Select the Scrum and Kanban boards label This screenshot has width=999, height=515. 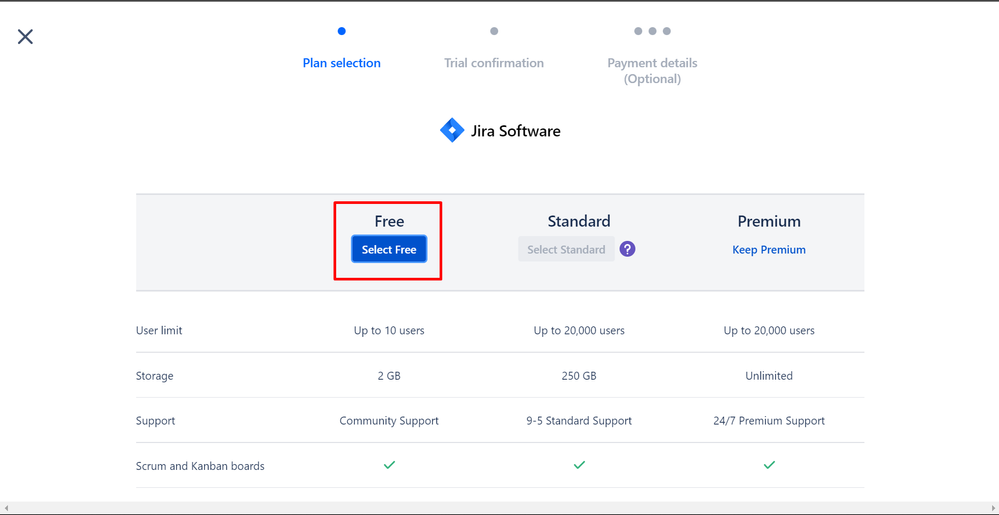click(x=200, y=466)
